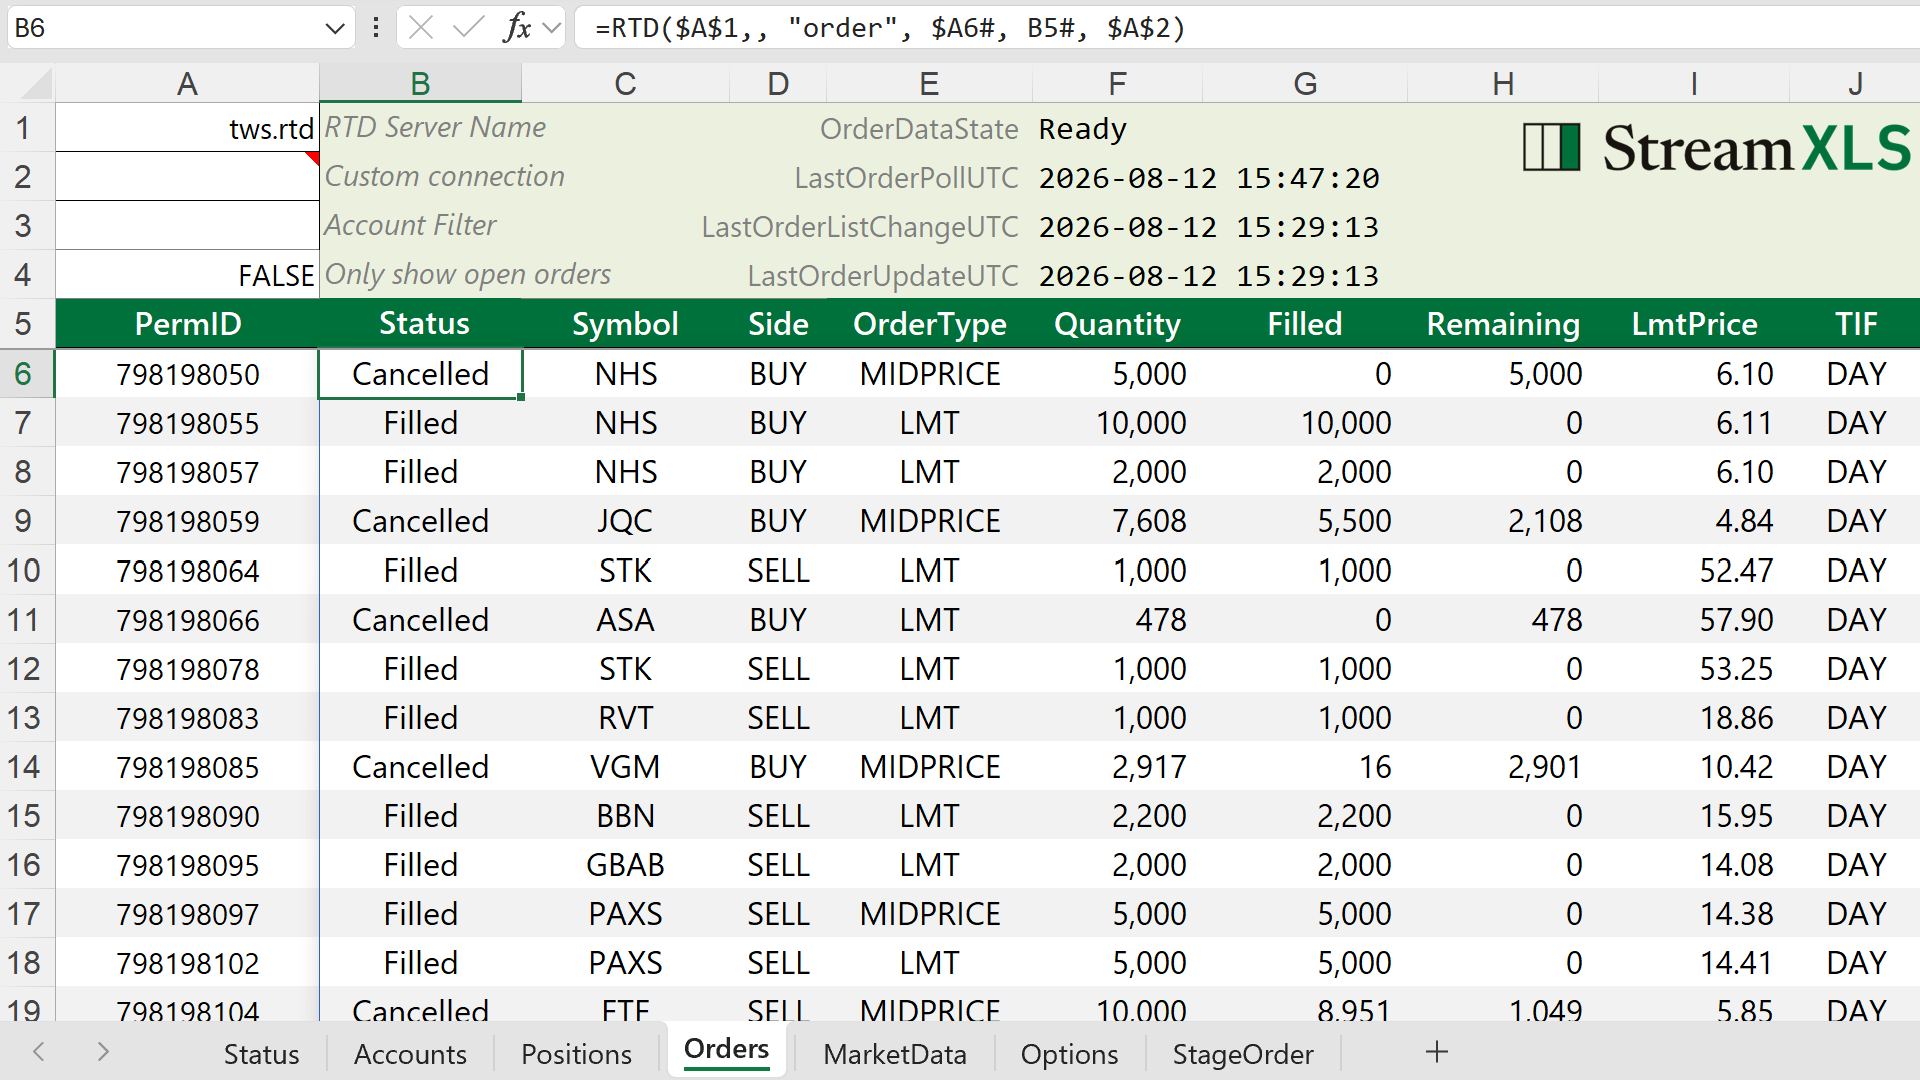Screen dimensions: 1920x1080
Task: Open the Options sheet tab
Action: coord(1069,1054)
